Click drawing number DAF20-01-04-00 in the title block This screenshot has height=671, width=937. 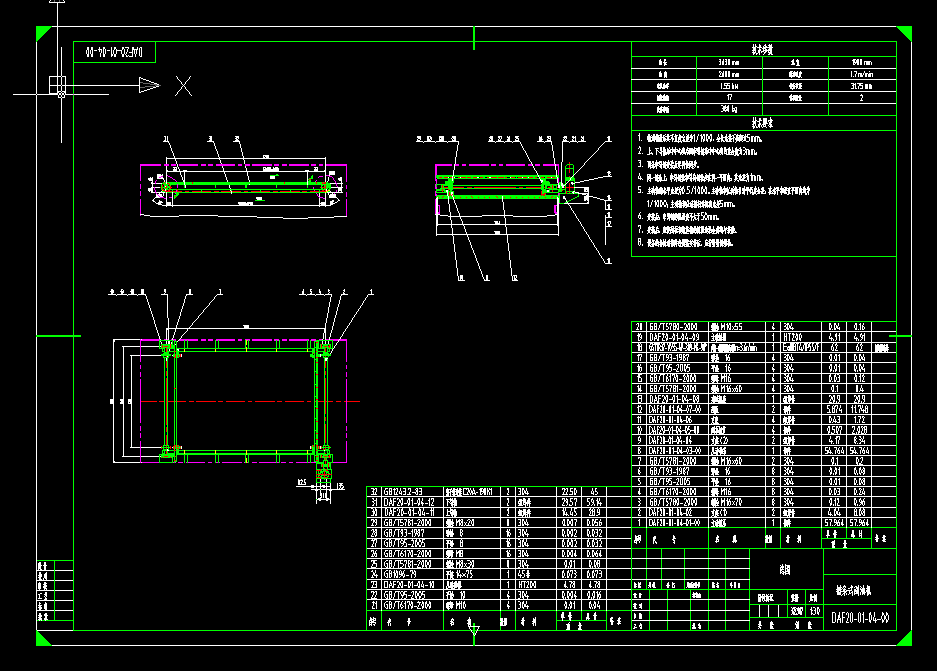[x=859, y=618]
